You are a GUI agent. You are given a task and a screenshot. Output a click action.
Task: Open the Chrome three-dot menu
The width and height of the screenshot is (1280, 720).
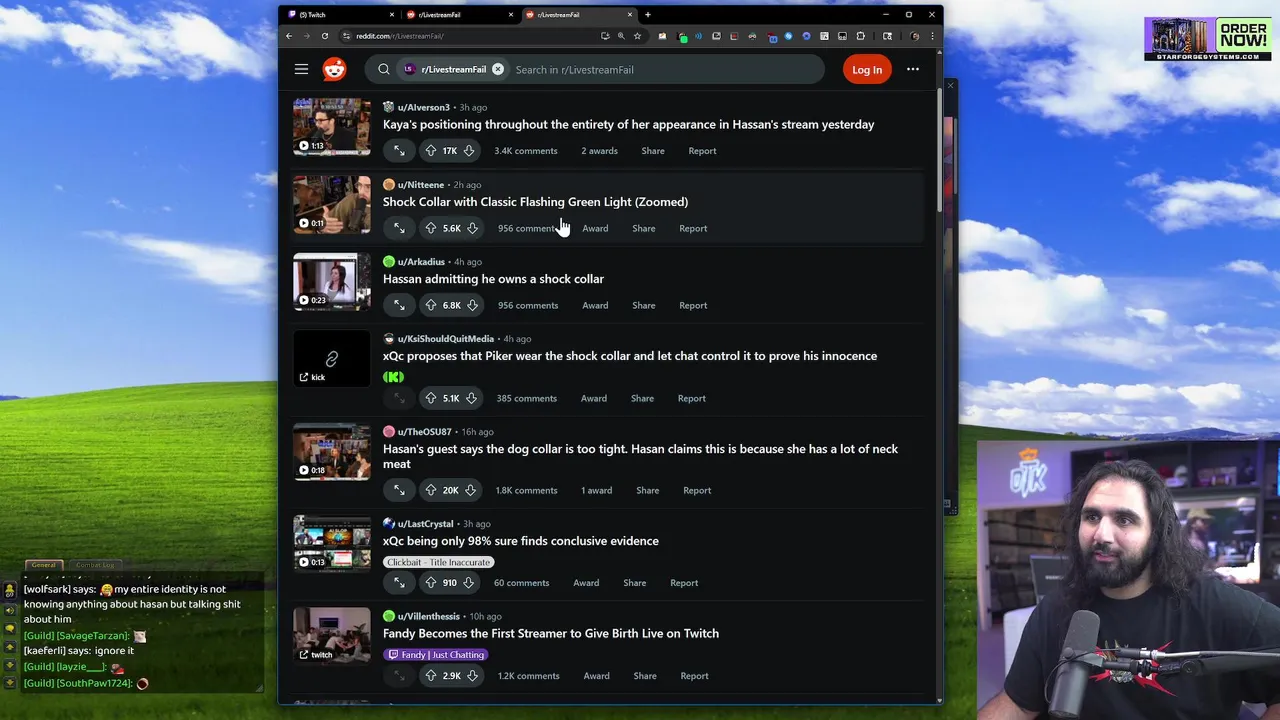932,36
